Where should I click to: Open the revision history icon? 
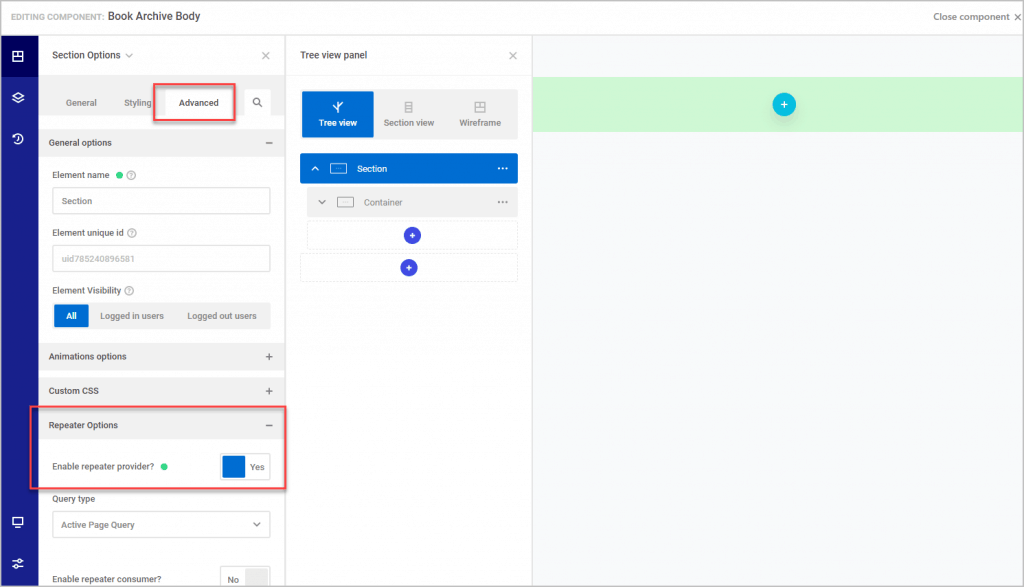[18, 139]
